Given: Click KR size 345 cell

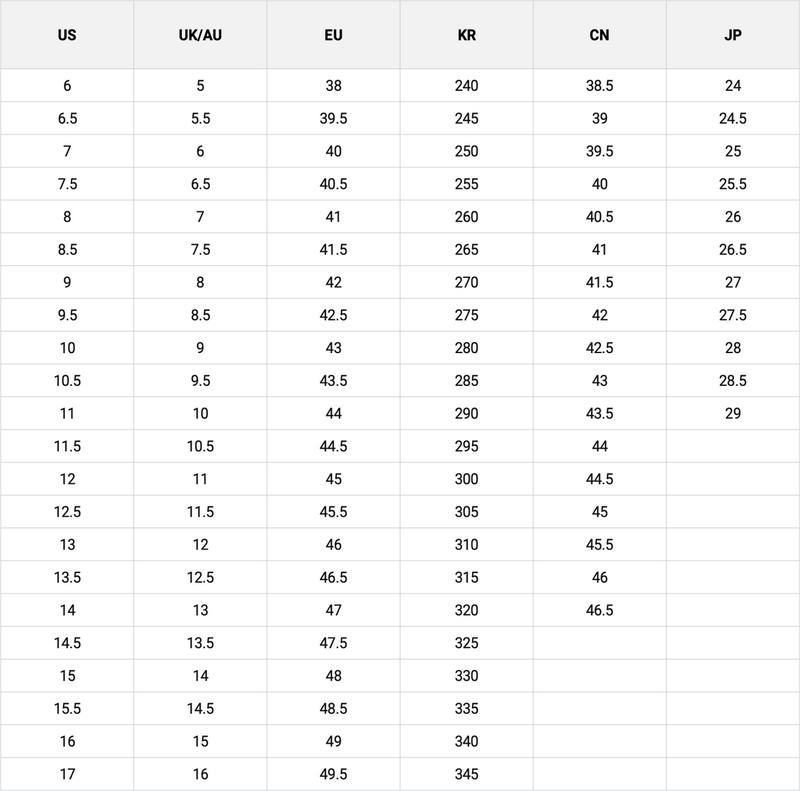Looking at the screenshot, I should pyautogui.click(x=466, y=774).
